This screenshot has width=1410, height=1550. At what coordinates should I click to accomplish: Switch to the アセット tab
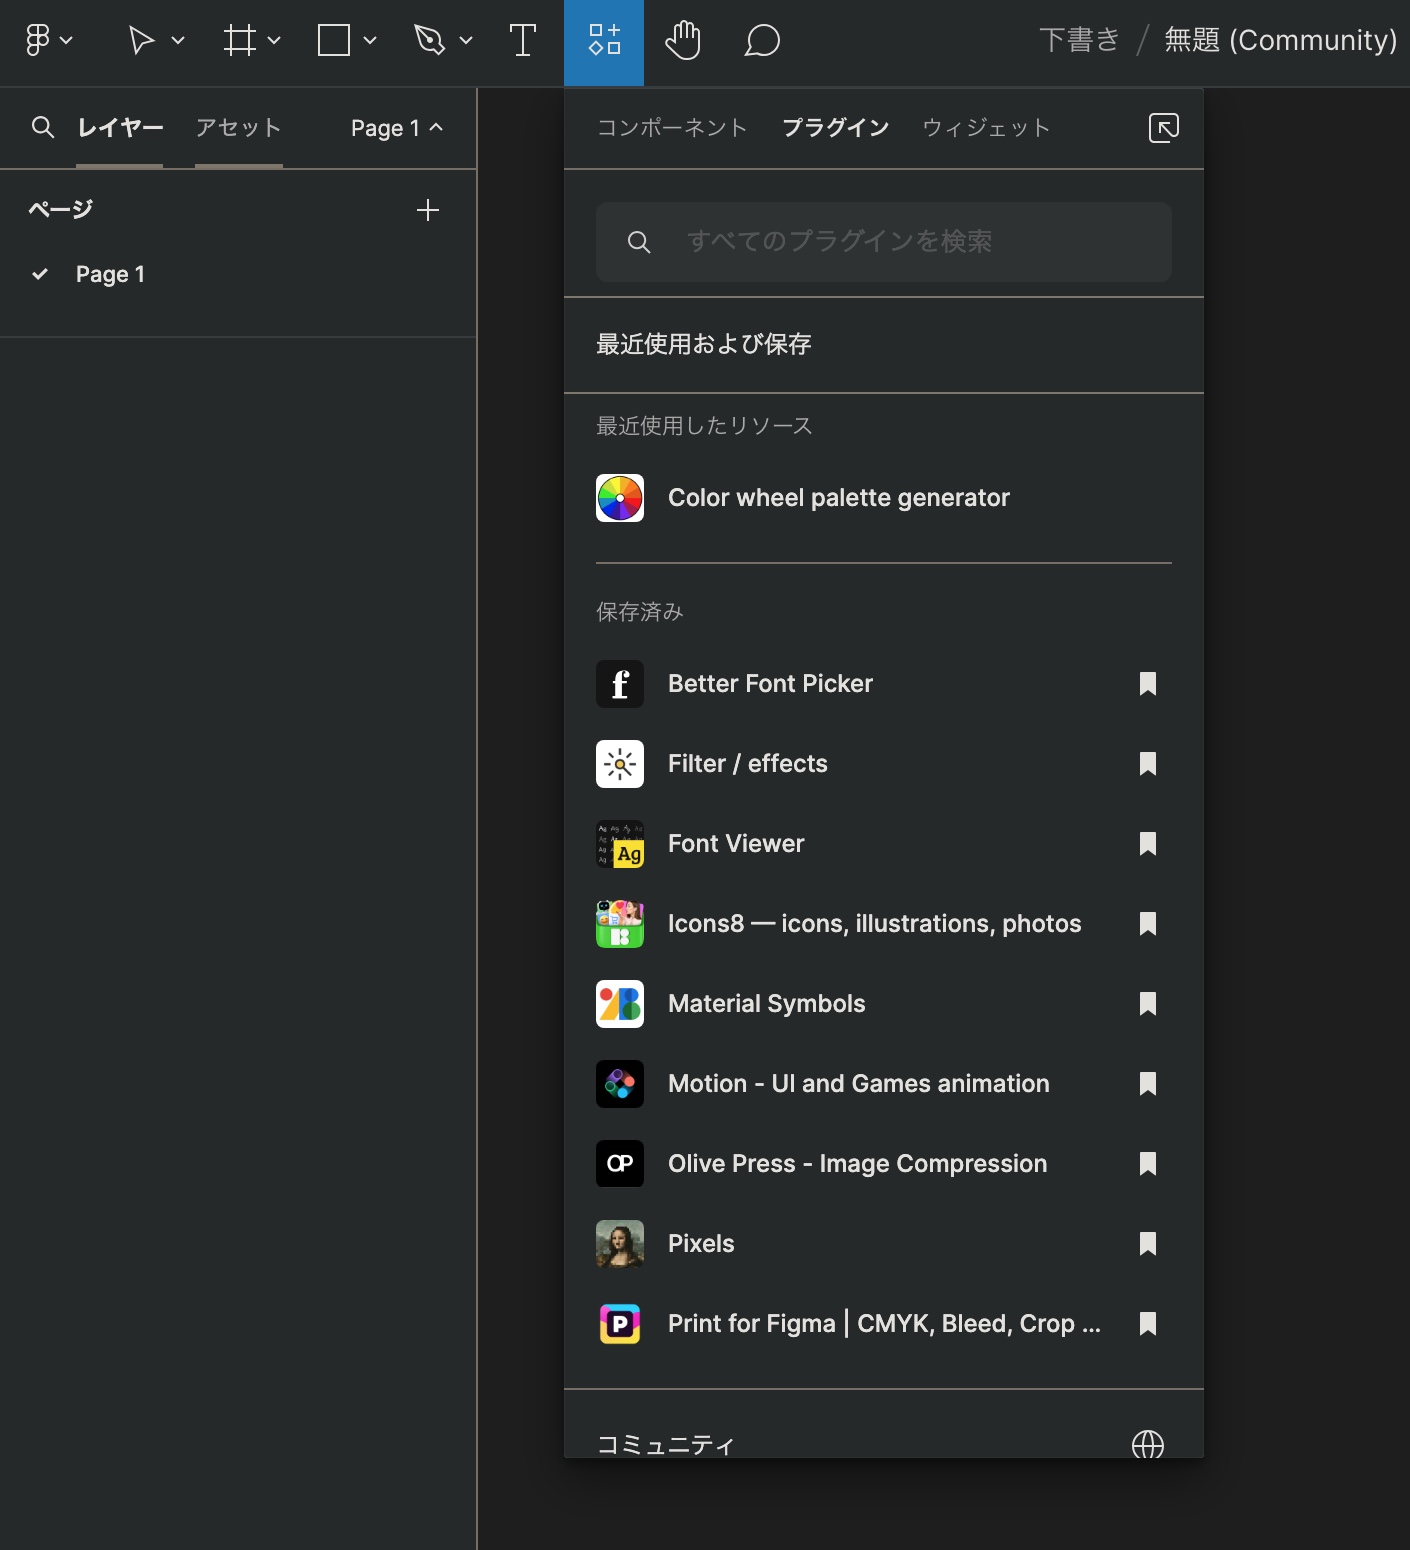pyautogui.click(x=239, y=128)
